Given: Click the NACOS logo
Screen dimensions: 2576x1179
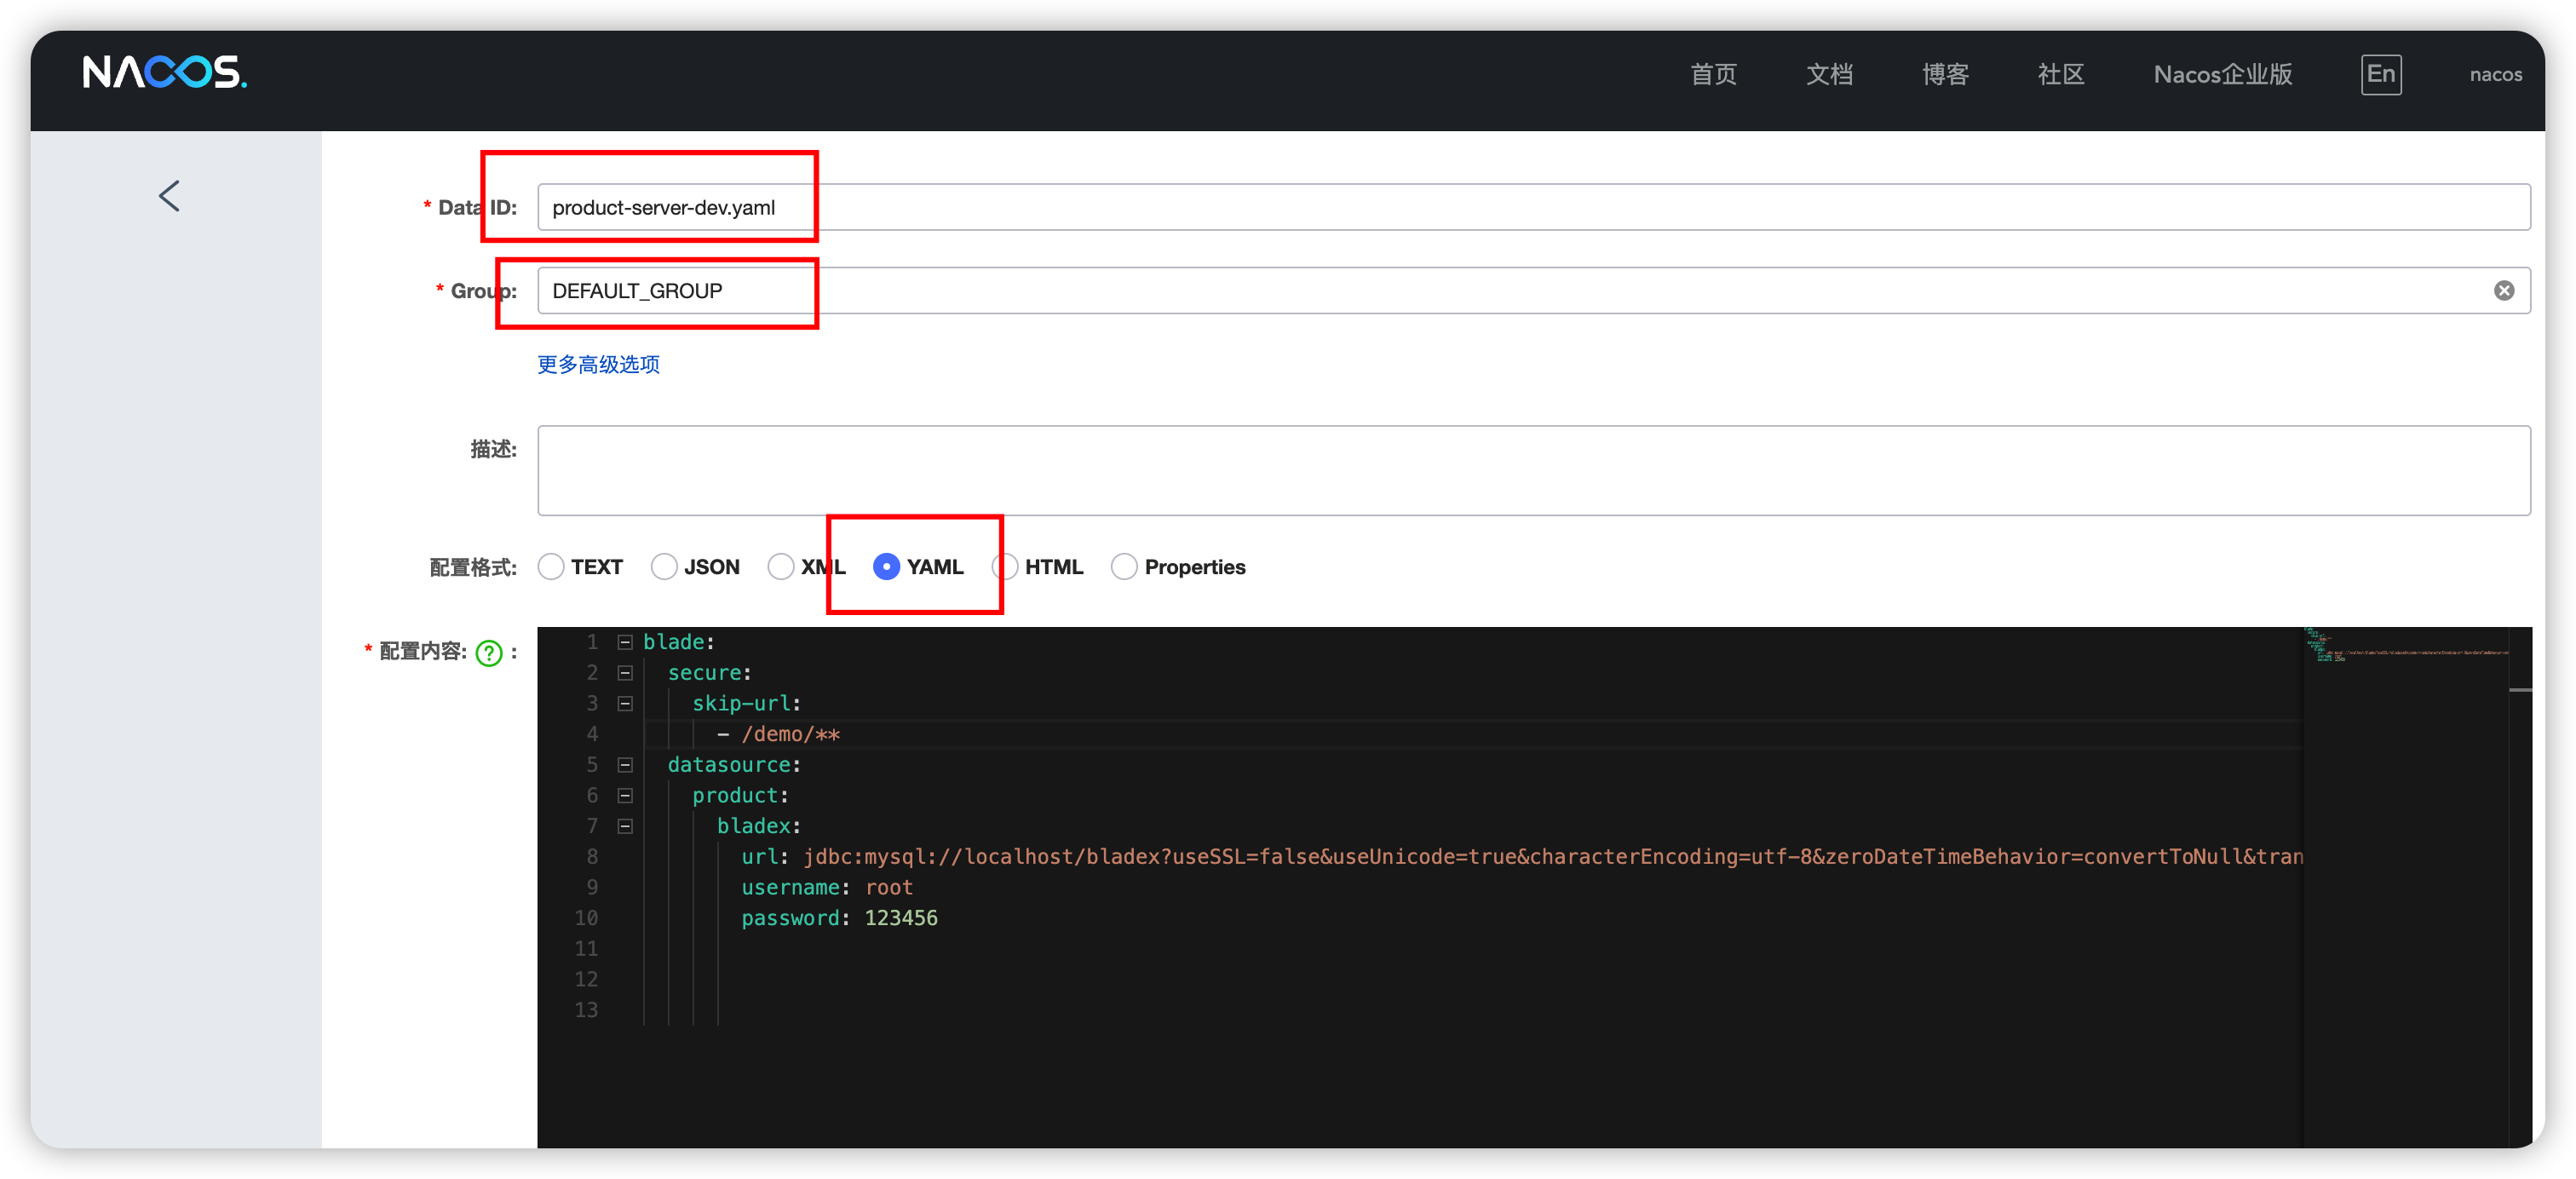Looking at the screenshot, I should coord(164,73).
